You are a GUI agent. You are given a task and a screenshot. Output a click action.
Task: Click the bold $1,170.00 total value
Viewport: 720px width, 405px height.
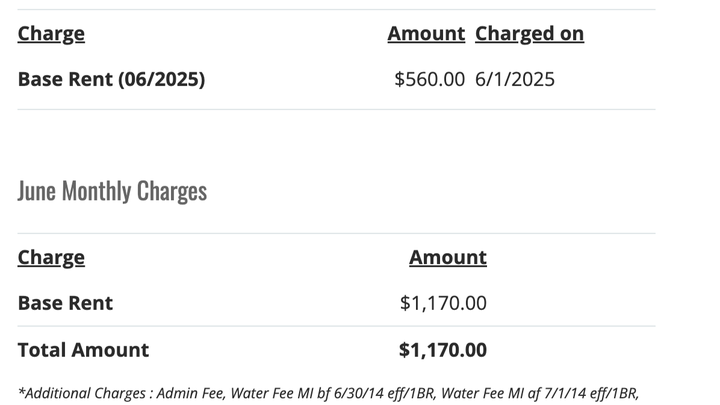442,350
